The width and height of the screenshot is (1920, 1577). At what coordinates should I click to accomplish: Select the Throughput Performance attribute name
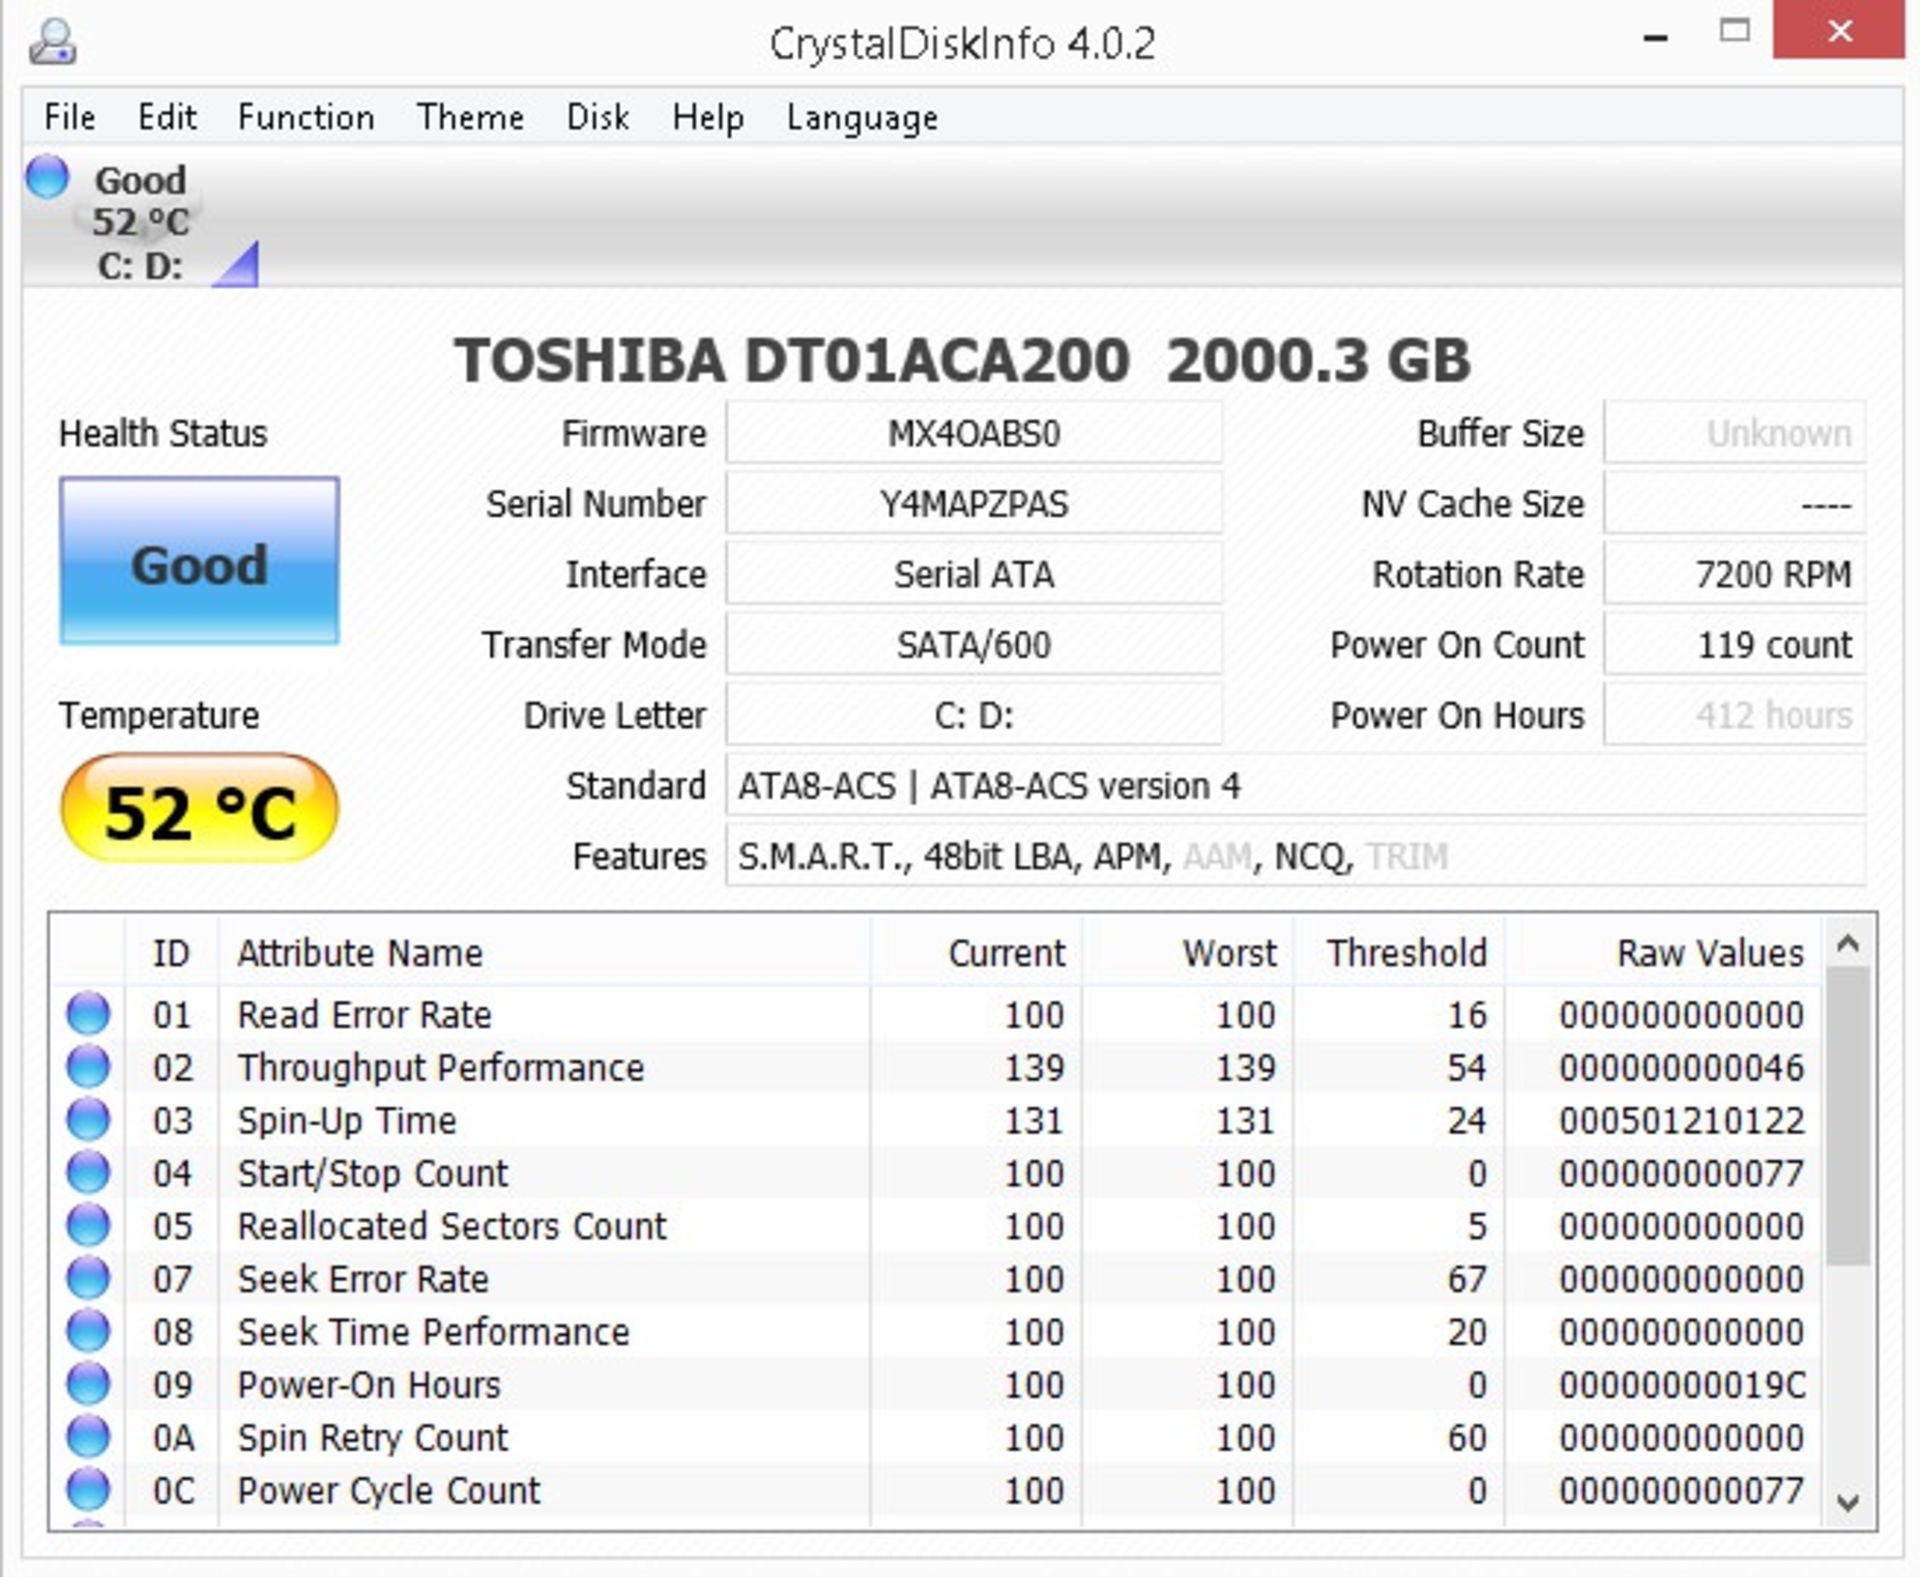(440, 1067)
